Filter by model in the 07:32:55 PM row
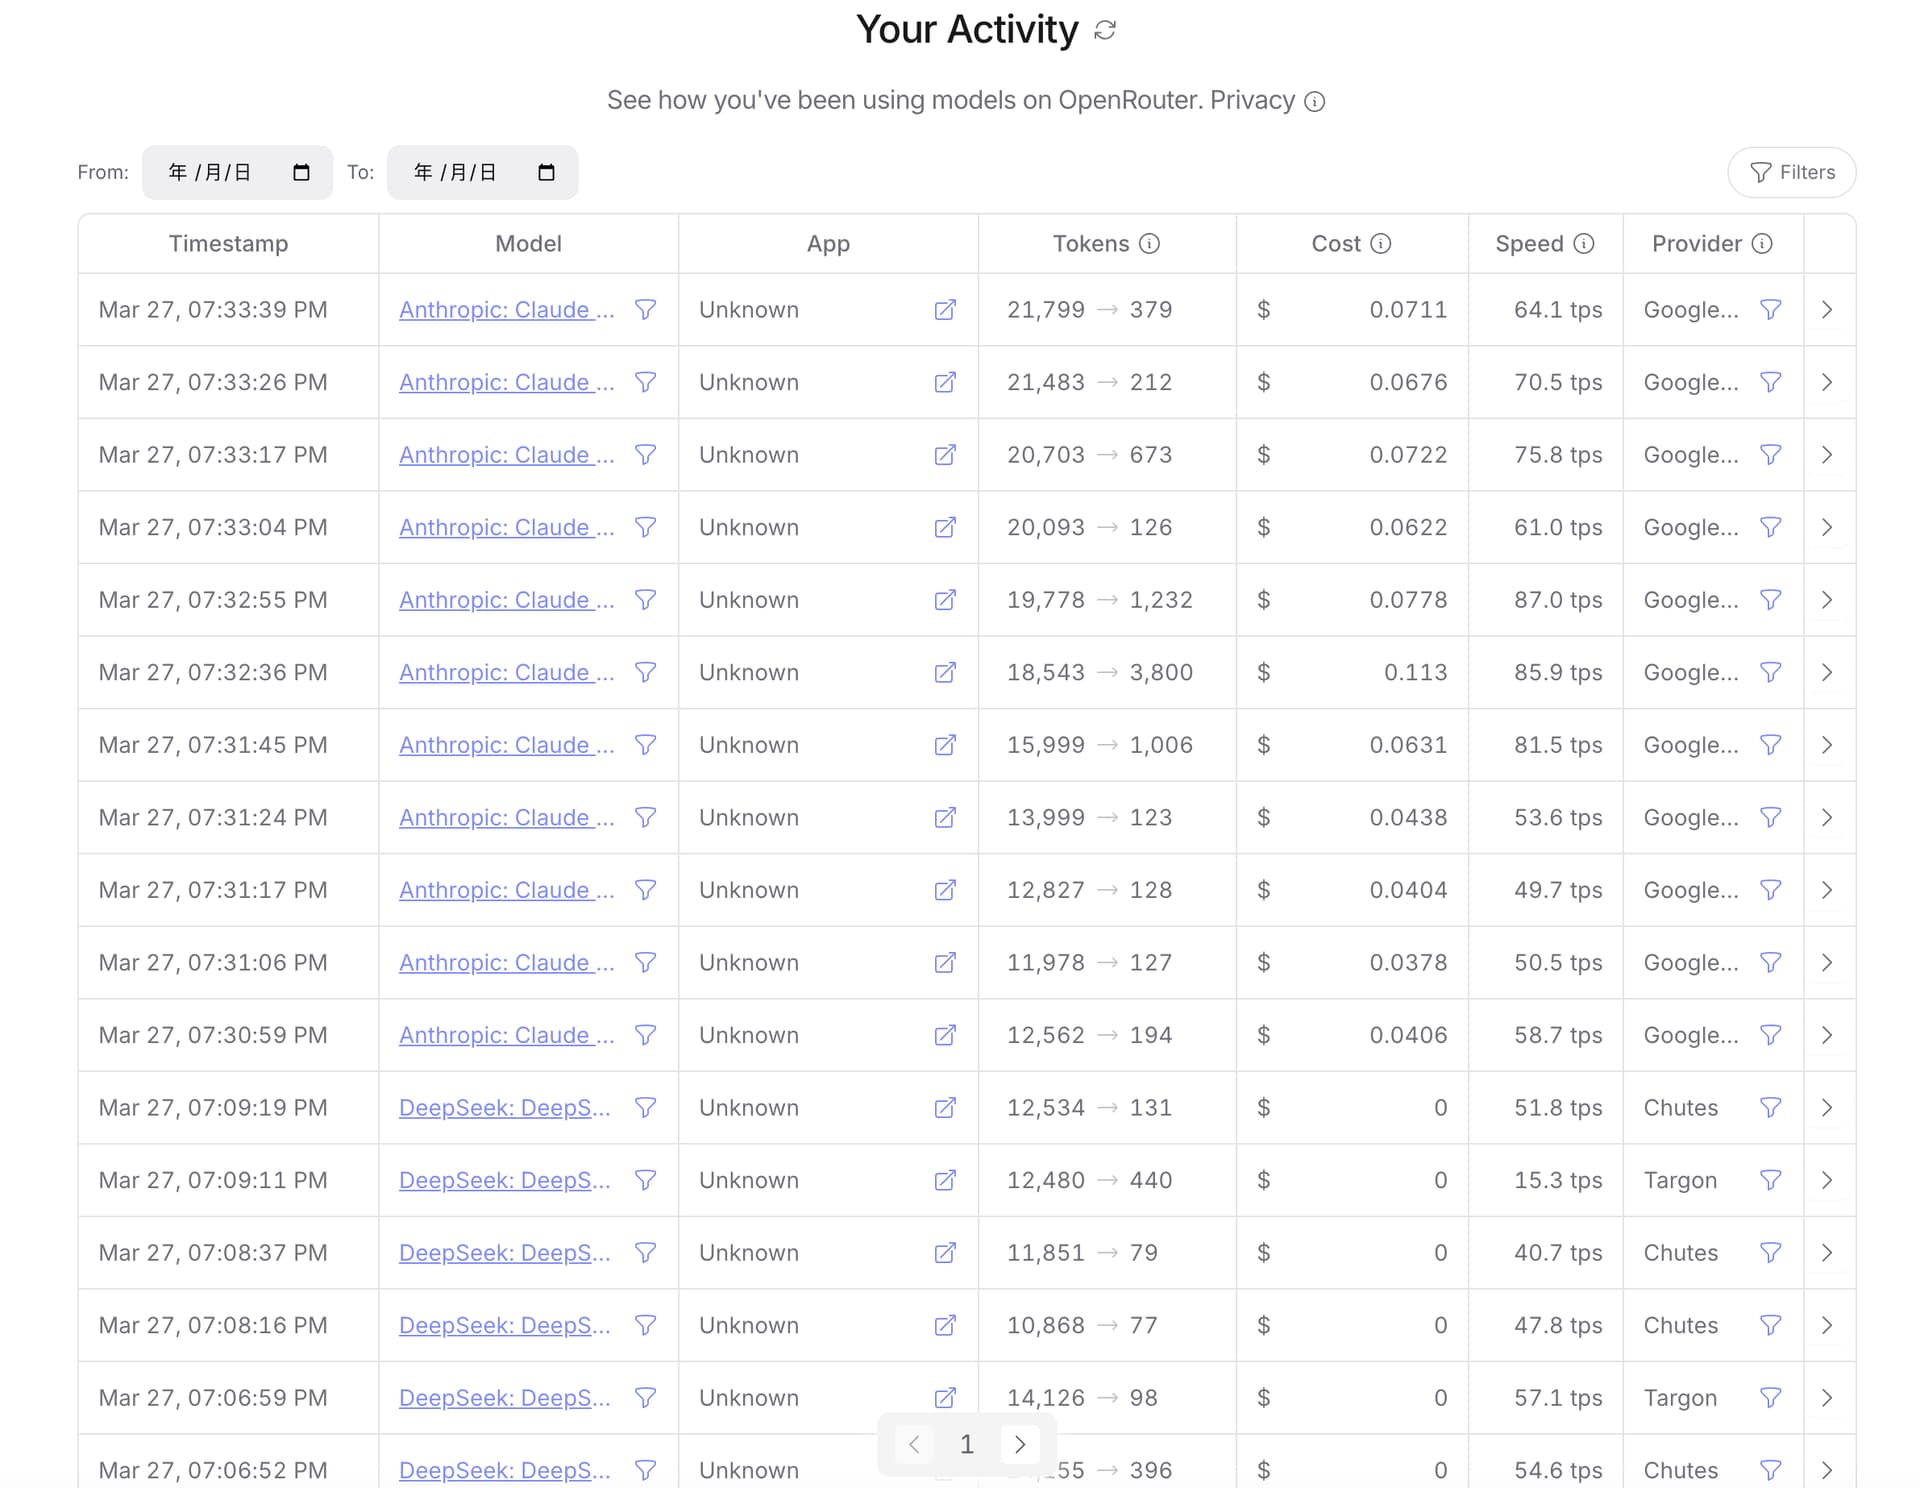 coord(646,600)
